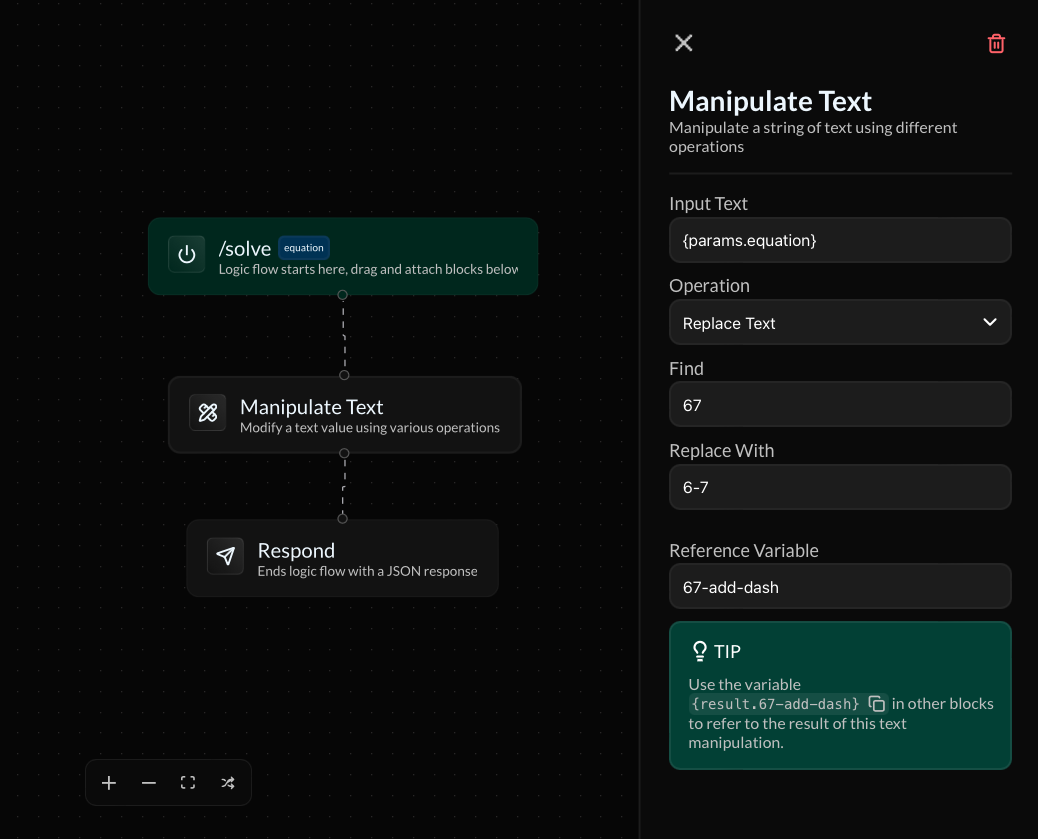Auto-arrange blocks with the shuffle icon

[x=228, y=783]
